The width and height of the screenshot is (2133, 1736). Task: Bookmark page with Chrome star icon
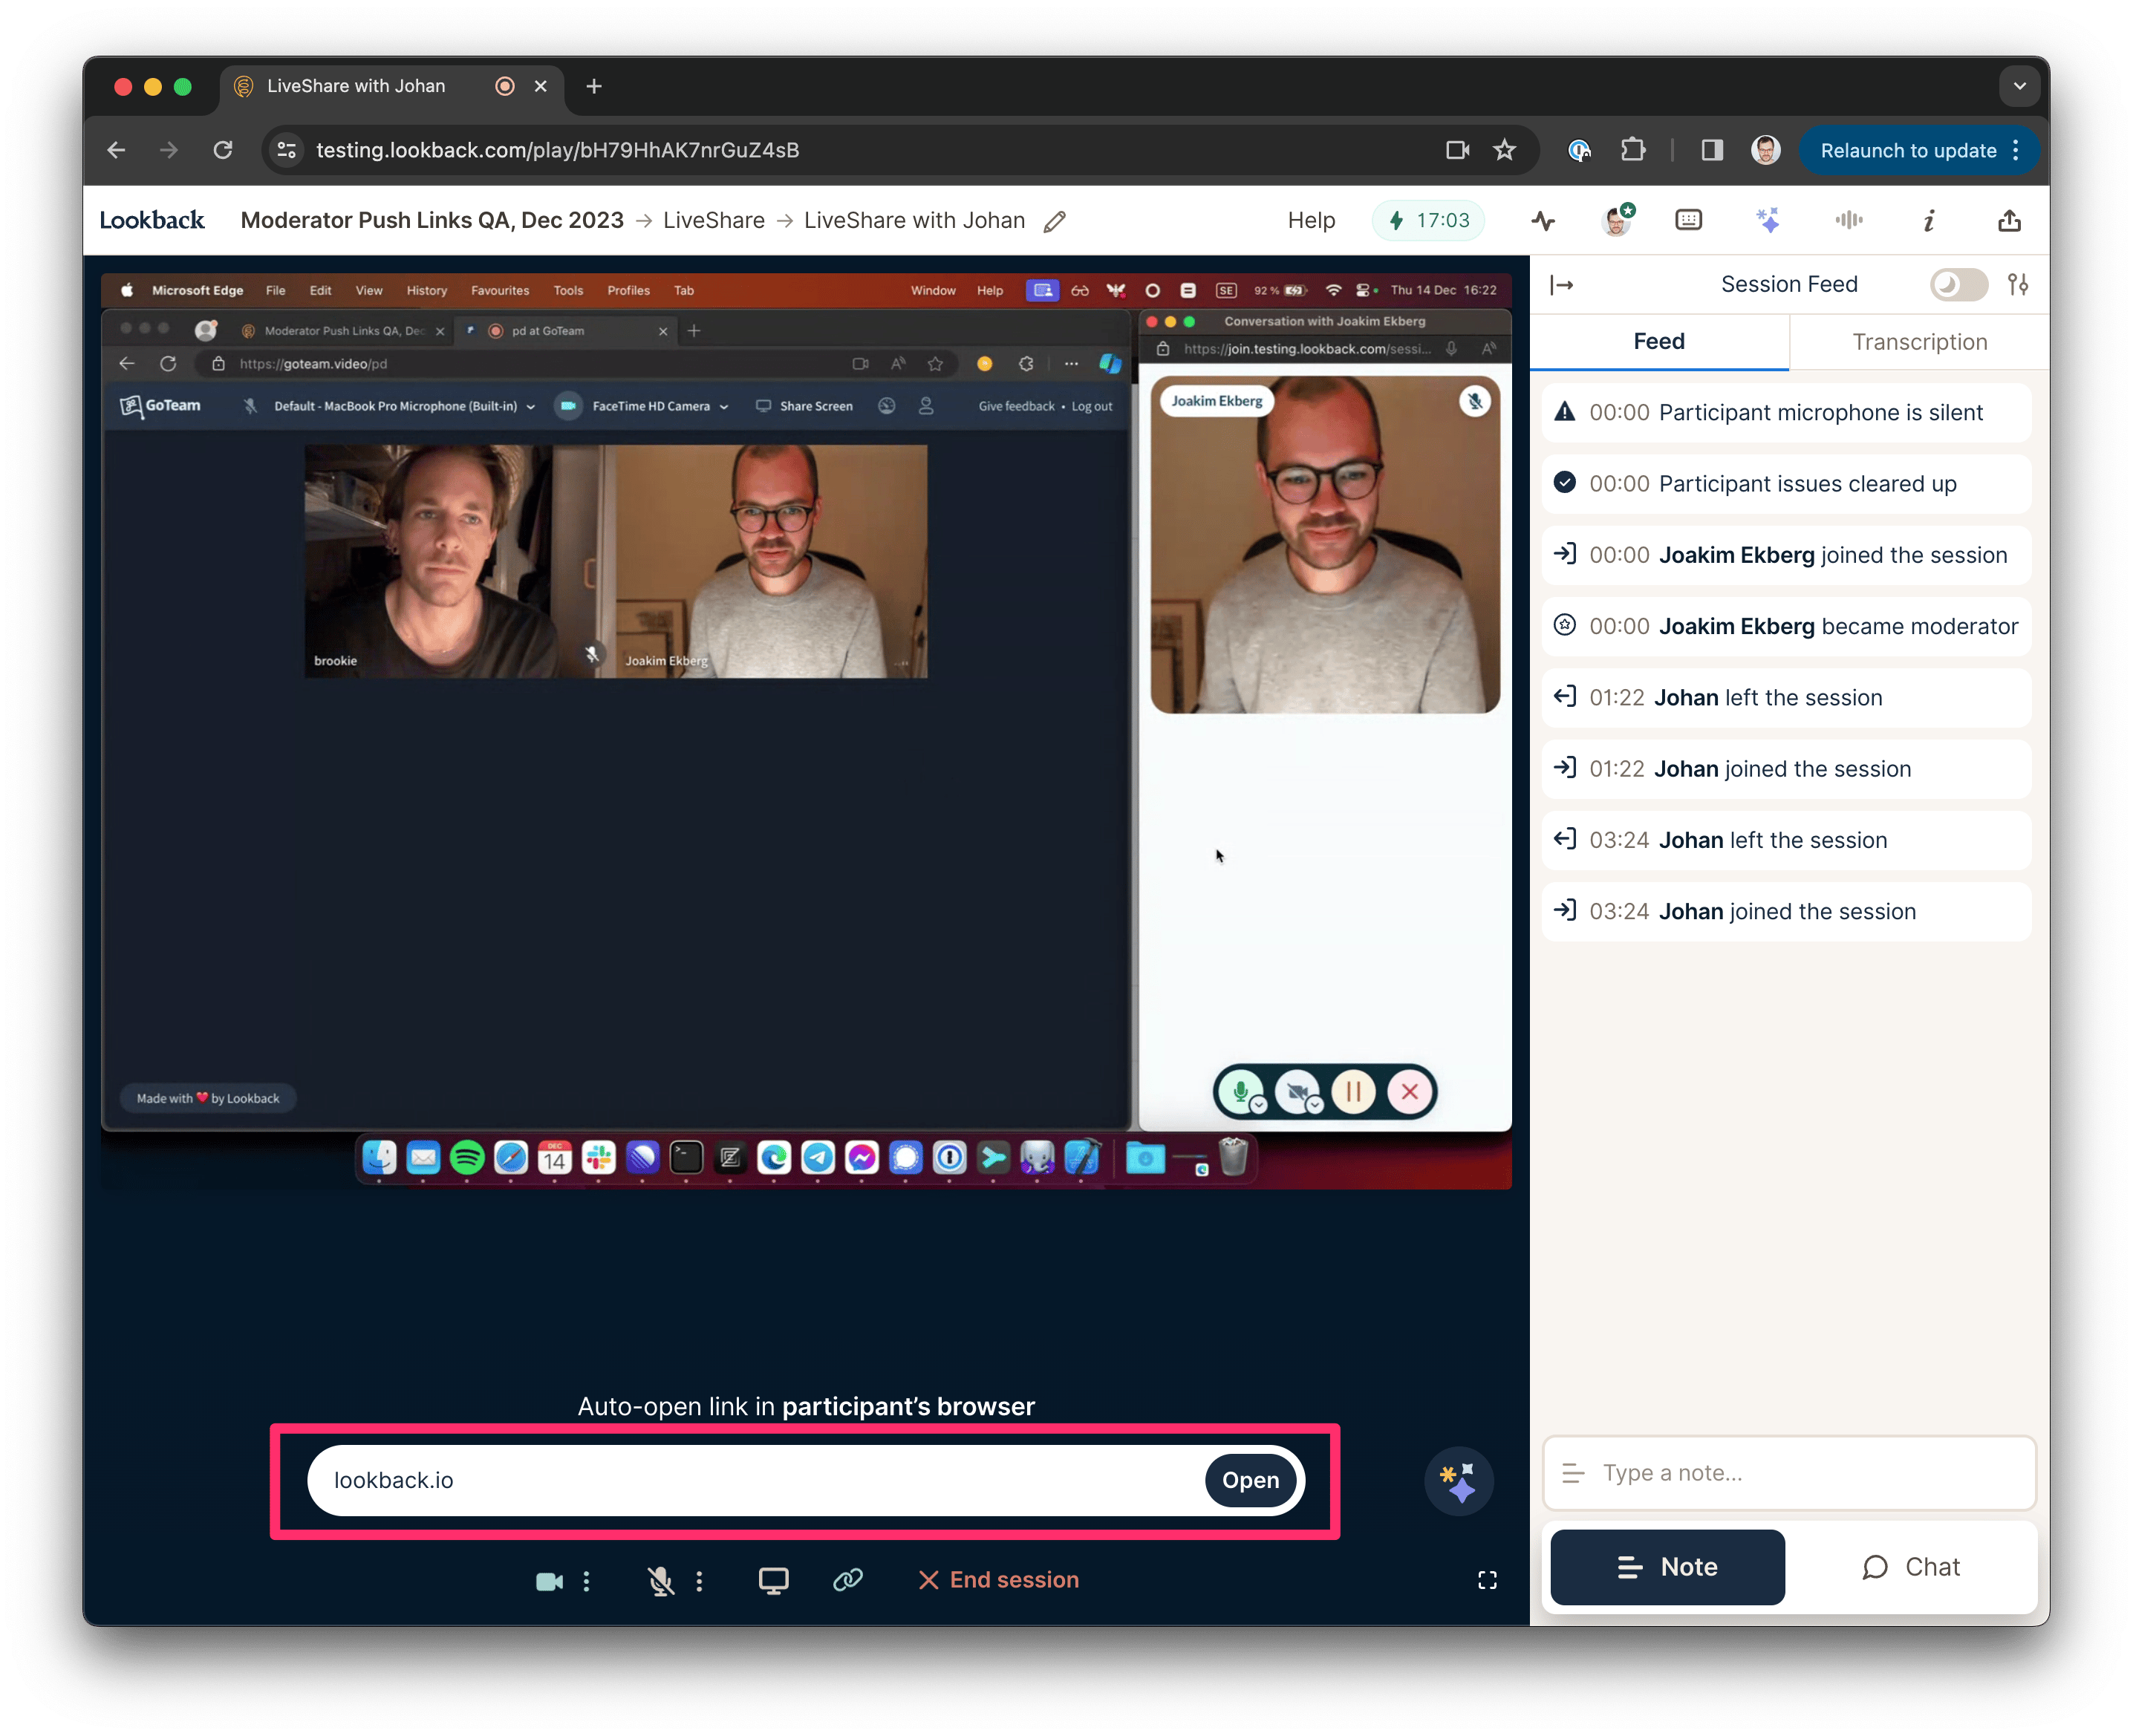[x=1504, y=150]
